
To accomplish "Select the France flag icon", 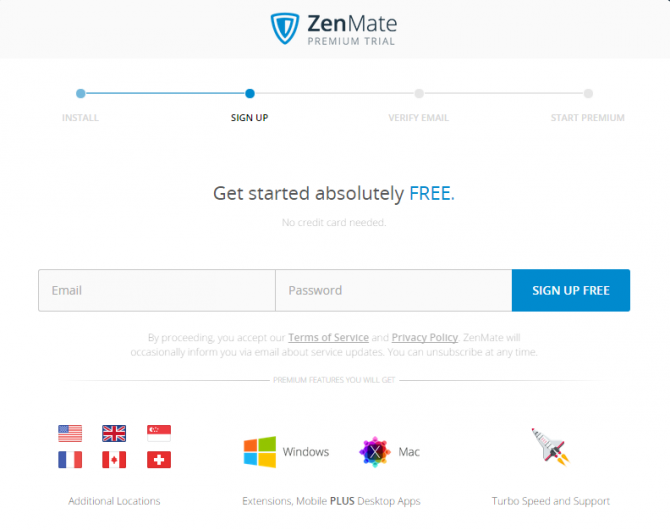I will tap(70, 460).
